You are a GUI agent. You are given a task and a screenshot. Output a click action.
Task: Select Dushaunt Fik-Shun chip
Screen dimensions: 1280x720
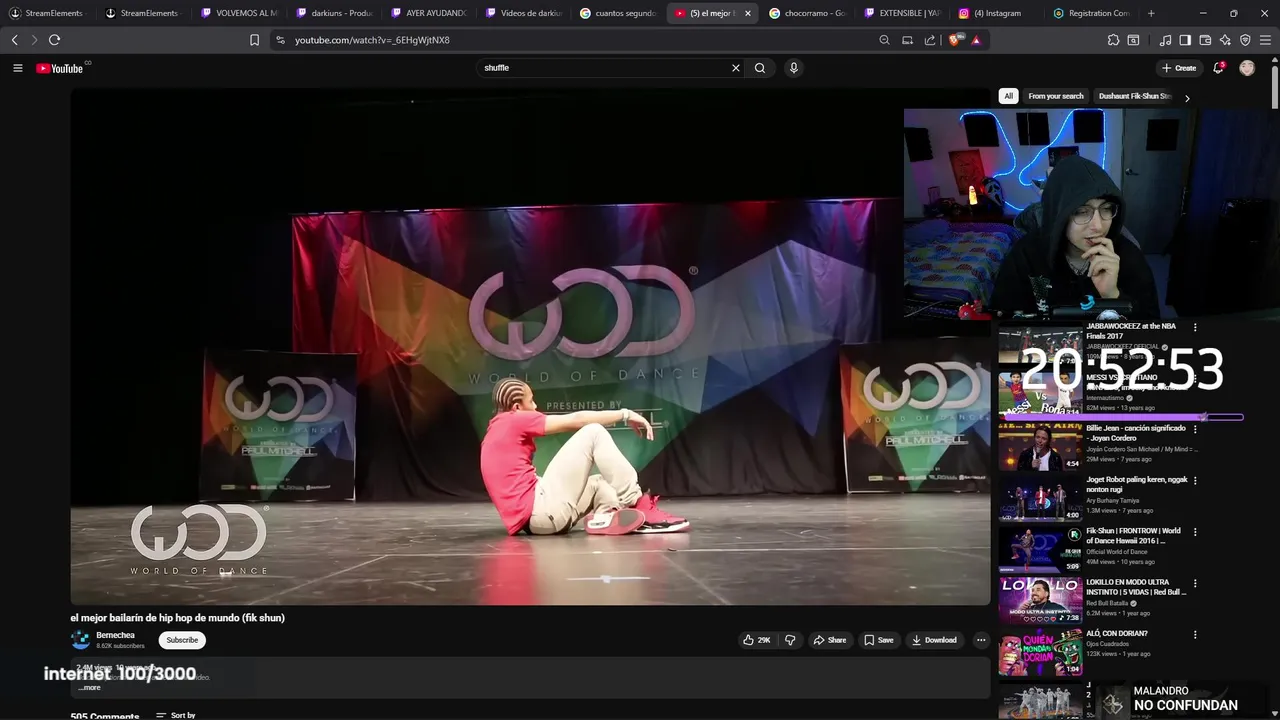[1135, 96]
